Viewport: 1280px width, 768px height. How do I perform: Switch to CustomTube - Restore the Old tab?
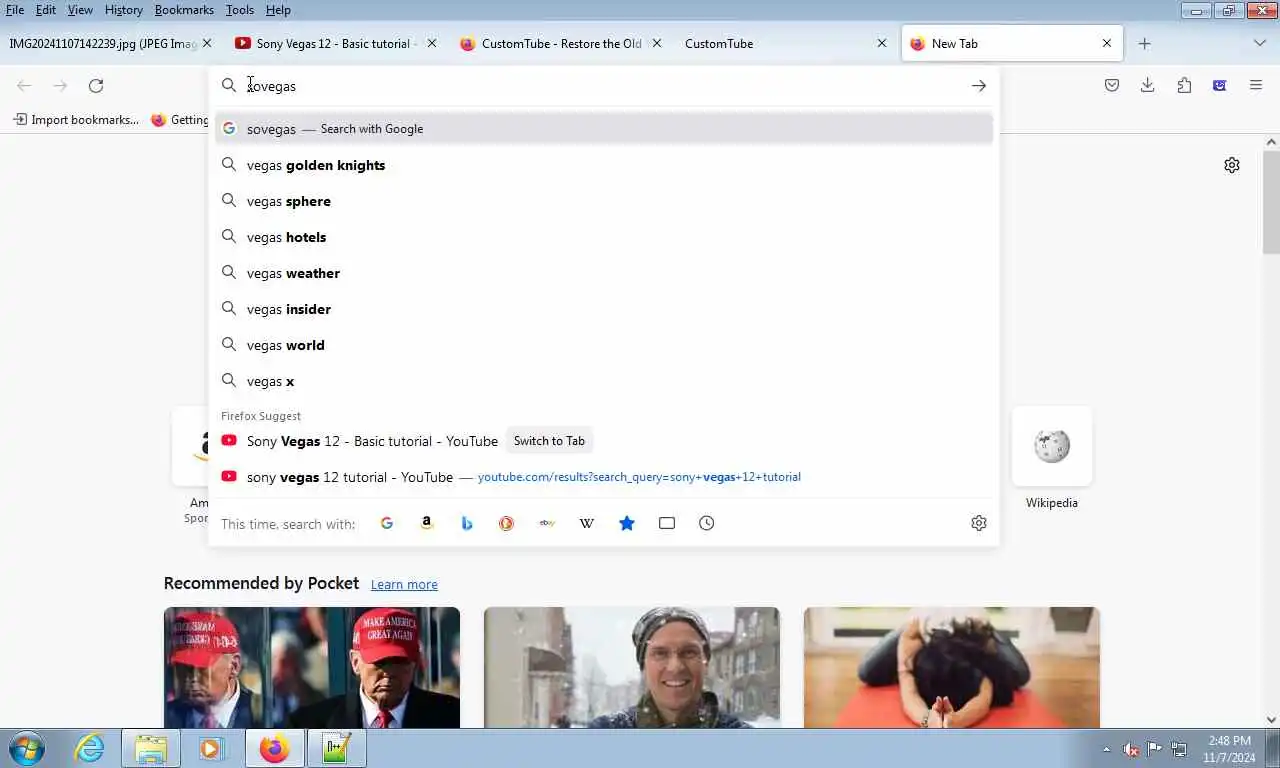tap(561, 44)
